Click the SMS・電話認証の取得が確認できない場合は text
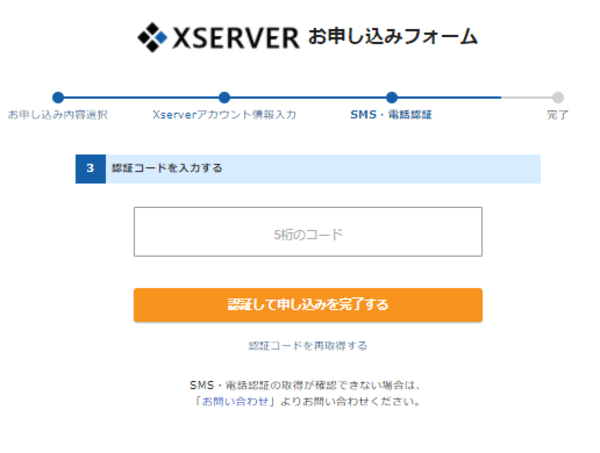Screen dimensions: 600x453 (305, 385)
